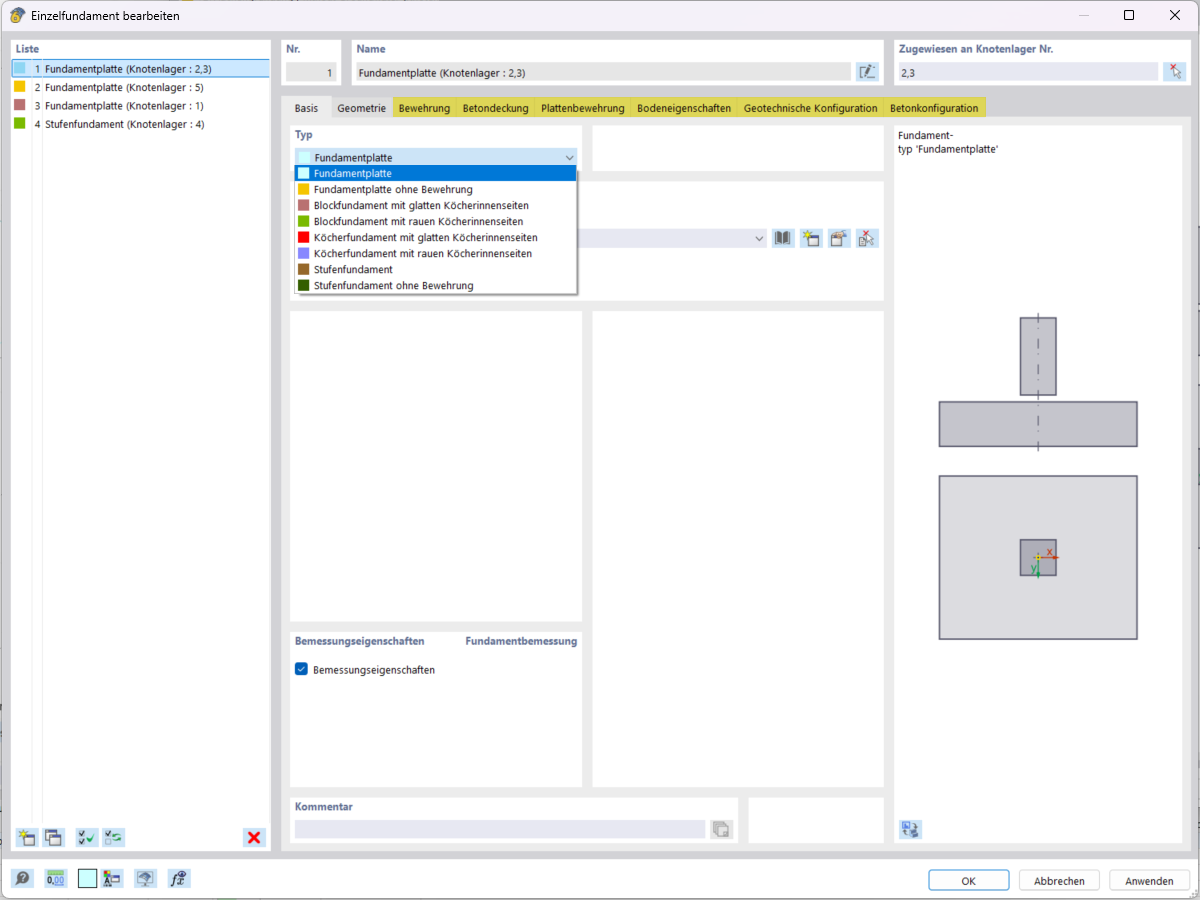Click the Nr. field showing 1
The height and width of the screenshot is (900, 1200).
coord(311,72)
